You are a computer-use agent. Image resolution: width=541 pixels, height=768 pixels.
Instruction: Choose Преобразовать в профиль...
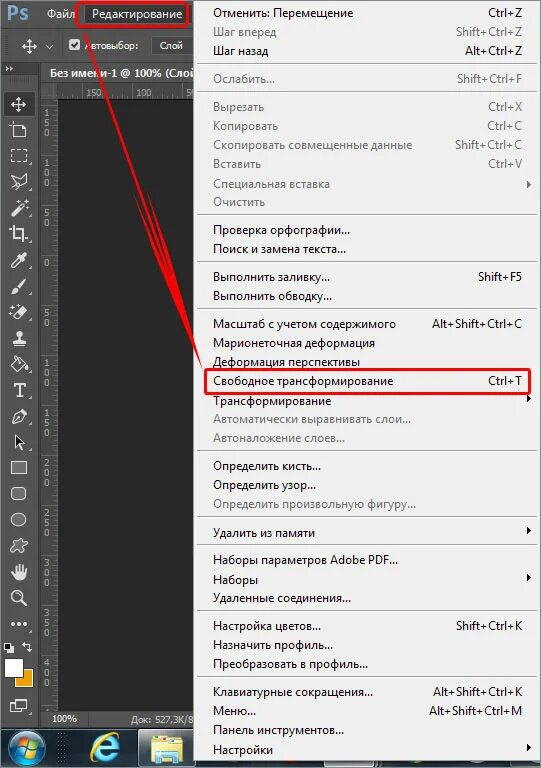click(x=367, y=664)
